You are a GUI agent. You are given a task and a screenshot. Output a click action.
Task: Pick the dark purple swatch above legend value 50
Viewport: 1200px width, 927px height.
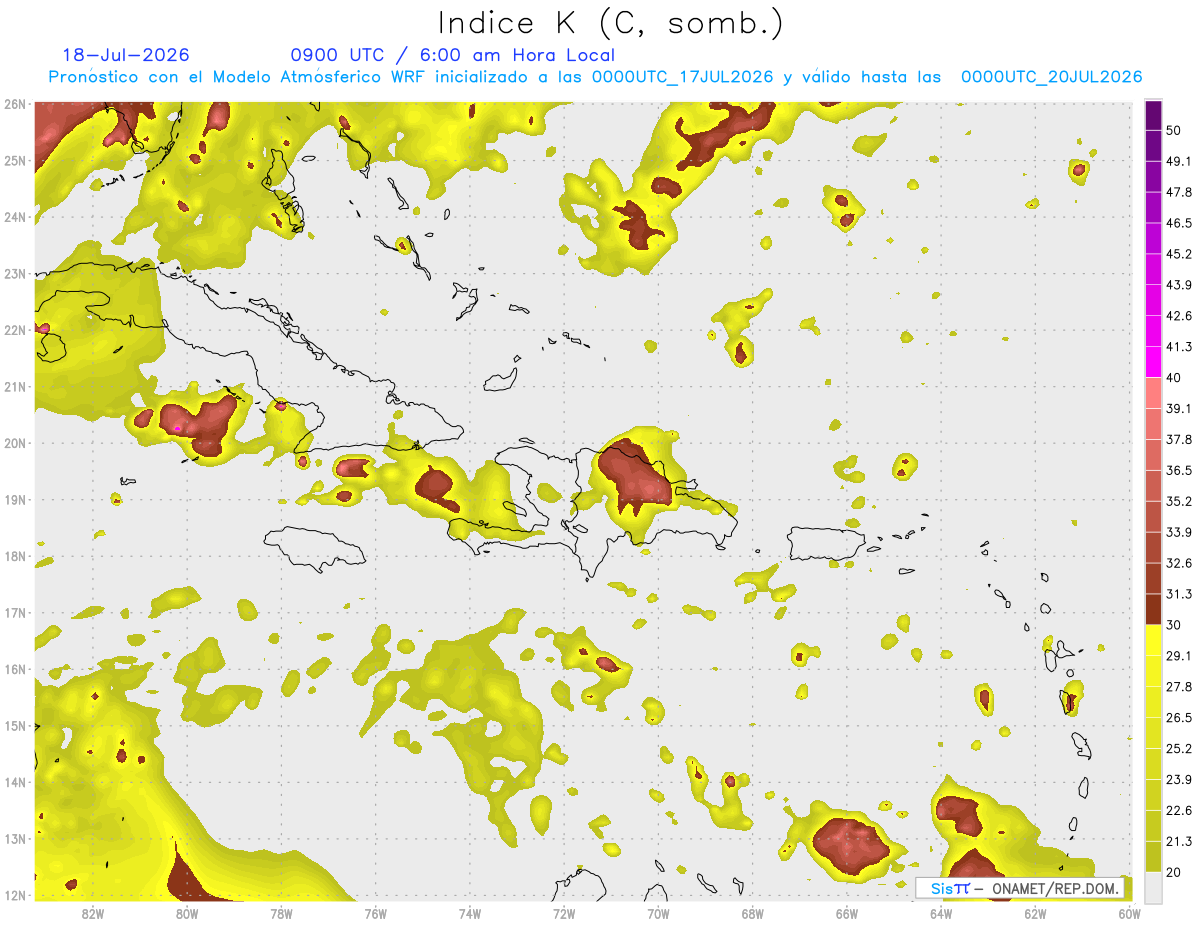pos(1153,114)
